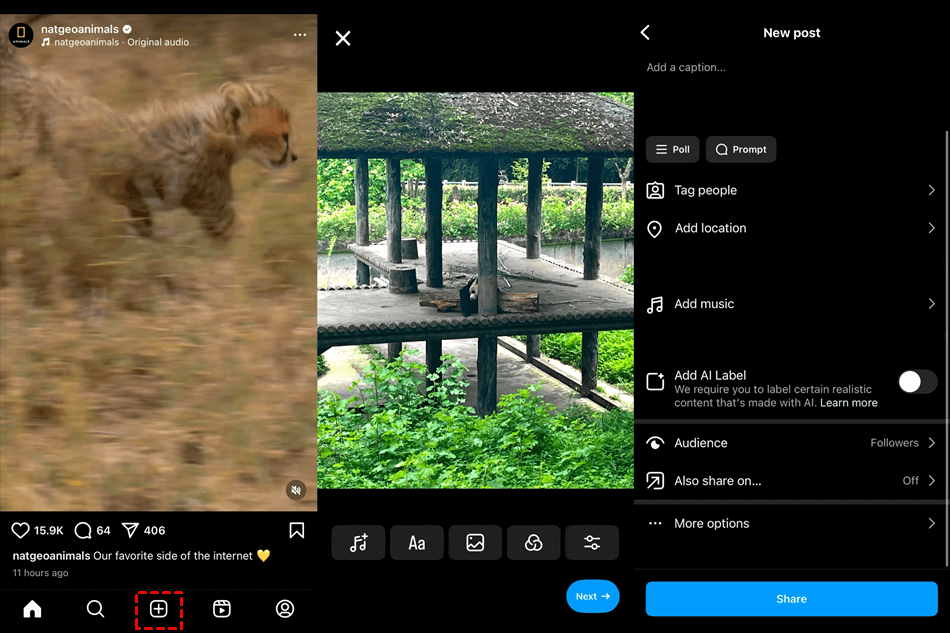Open Also share on Off setting
This screenshot has width=950, height=633.
click(x=919, y=480)
